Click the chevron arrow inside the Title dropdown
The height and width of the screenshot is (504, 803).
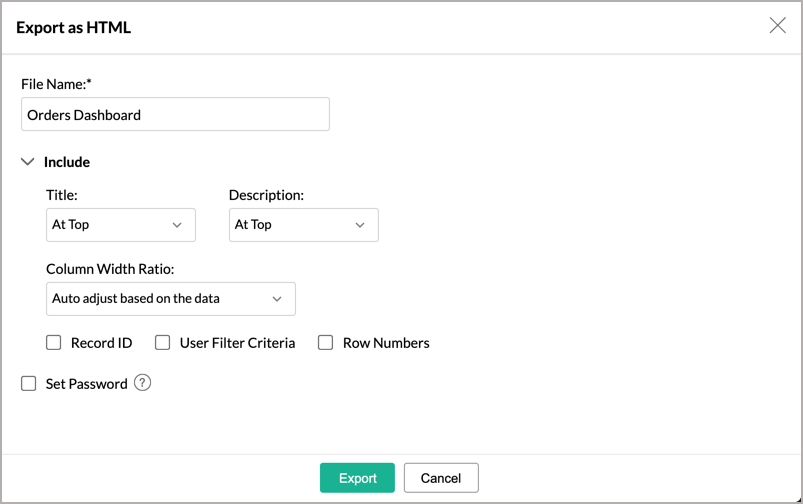click(177, 225)
